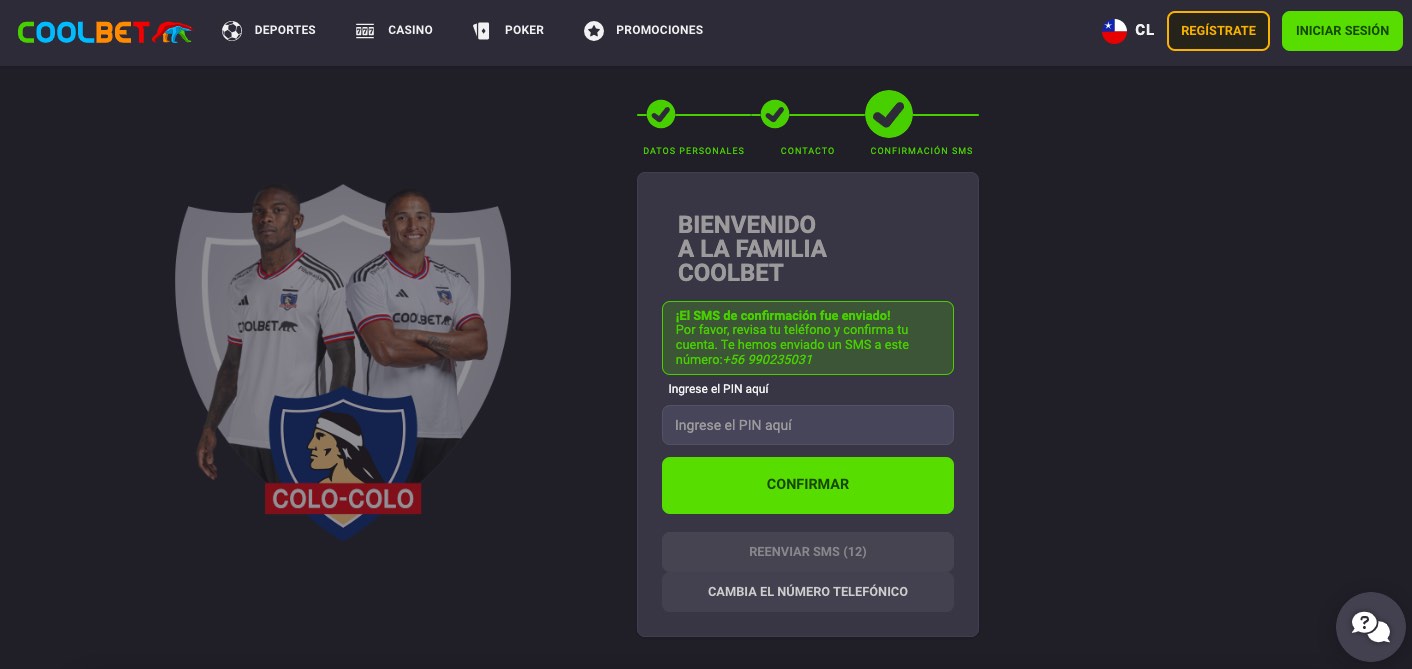Screen dimensions: 1412x669
Task: Click the playing cards Poker icon
Action: [482, 31]
